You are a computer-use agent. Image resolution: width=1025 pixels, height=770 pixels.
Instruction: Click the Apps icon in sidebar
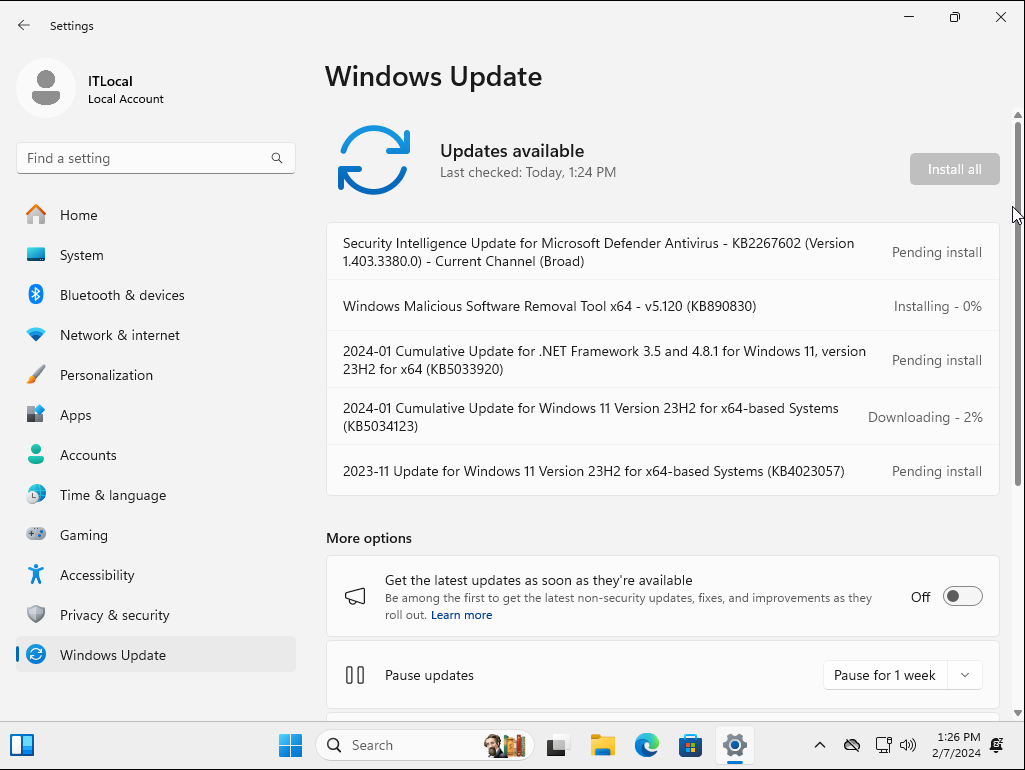[36, 414]
